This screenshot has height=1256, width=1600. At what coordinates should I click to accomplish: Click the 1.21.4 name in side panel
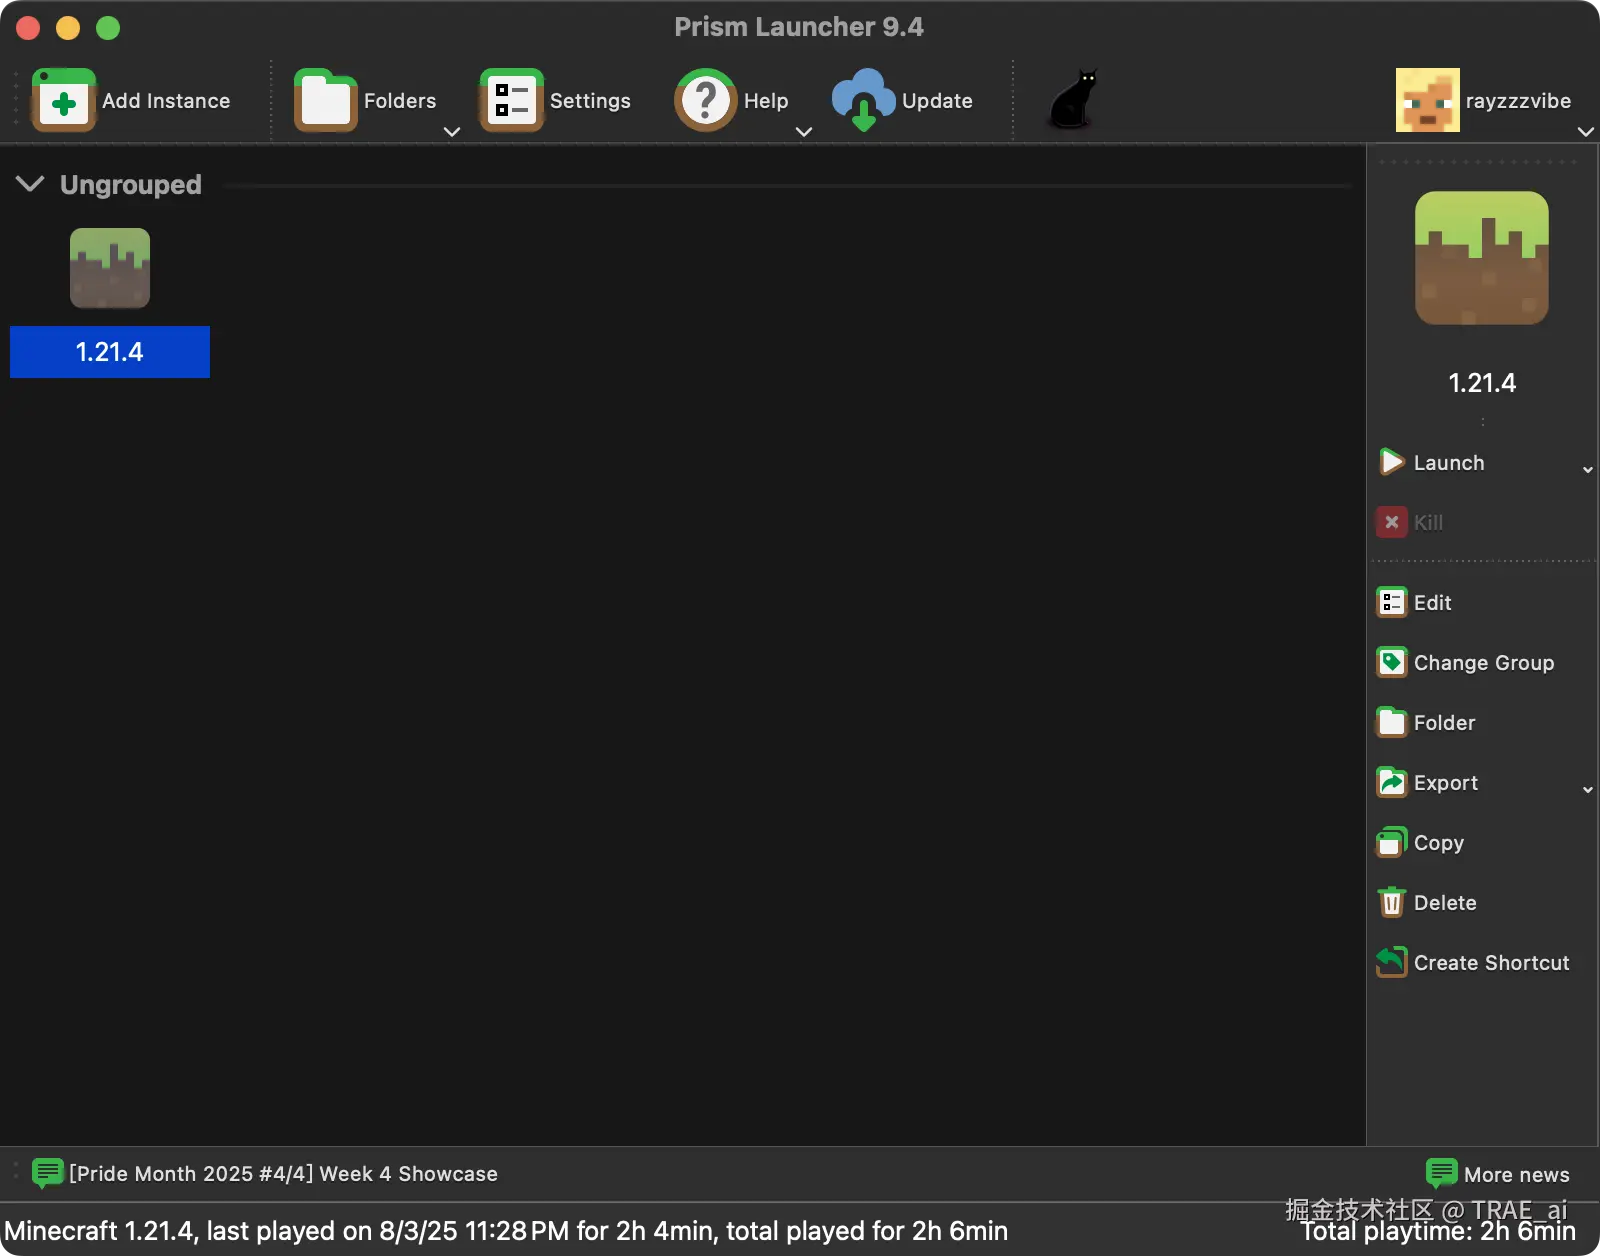[x=1482, y=383]
